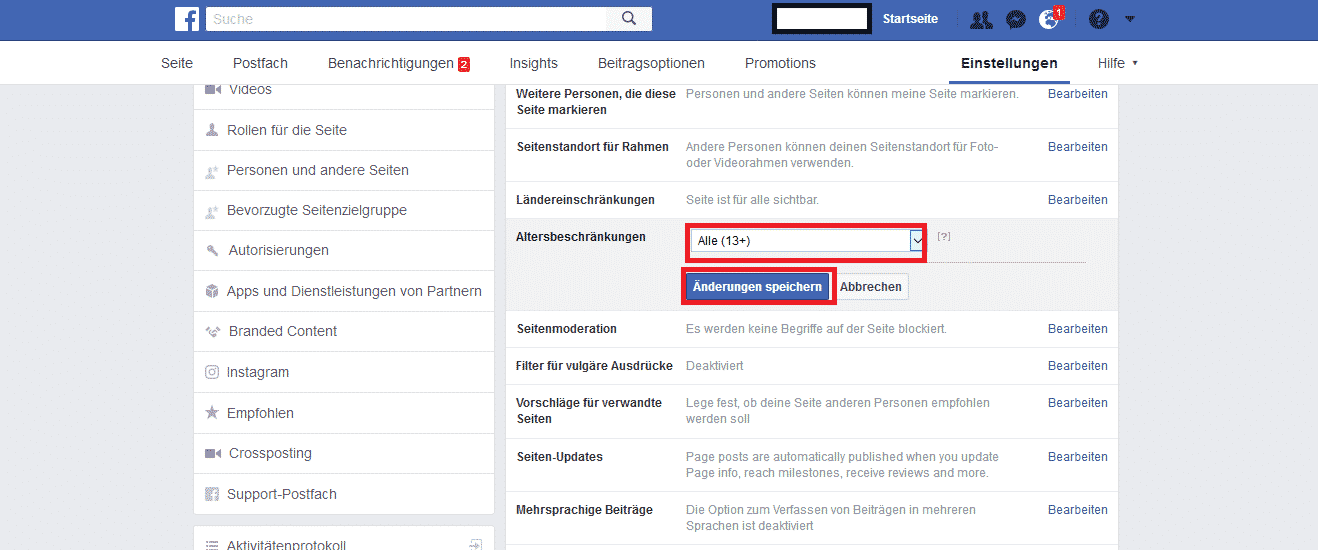This screenshot has width=1318, height=550.
Task: Click the Empfohlen star icon
Action: click(x=212, y=412)
